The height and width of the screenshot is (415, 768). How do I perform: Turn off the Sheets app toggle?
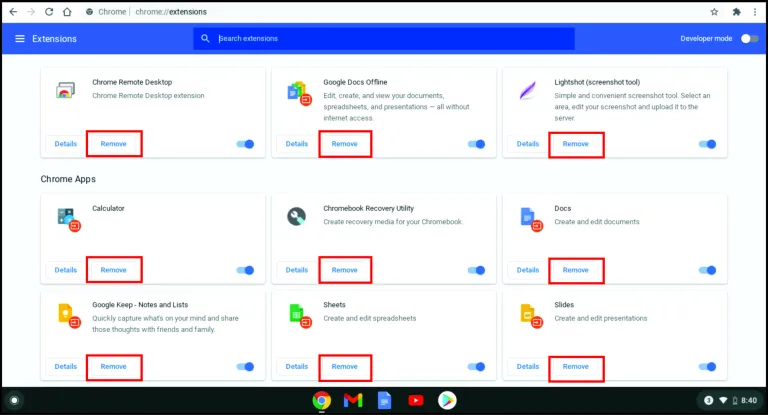pyautogui.click(x=477, y=366)
